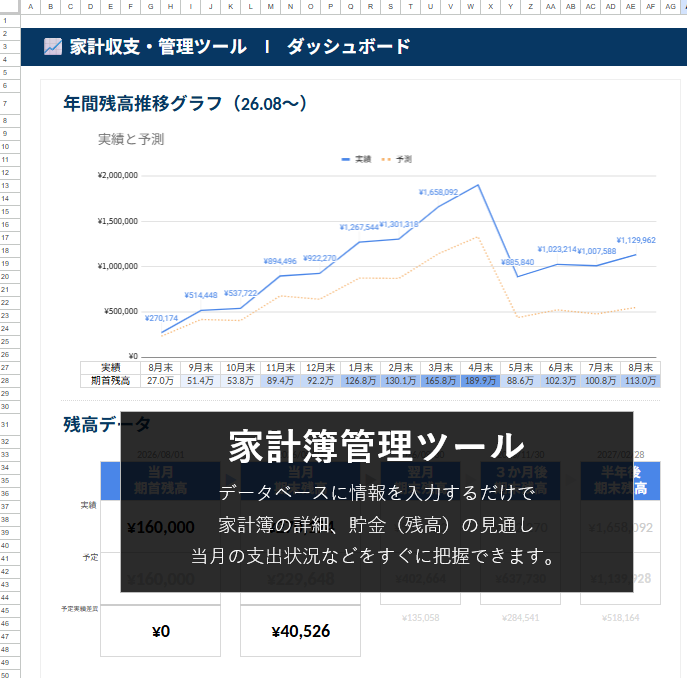Click the 実績 entry in chart legend

click(x=356, y=159)
